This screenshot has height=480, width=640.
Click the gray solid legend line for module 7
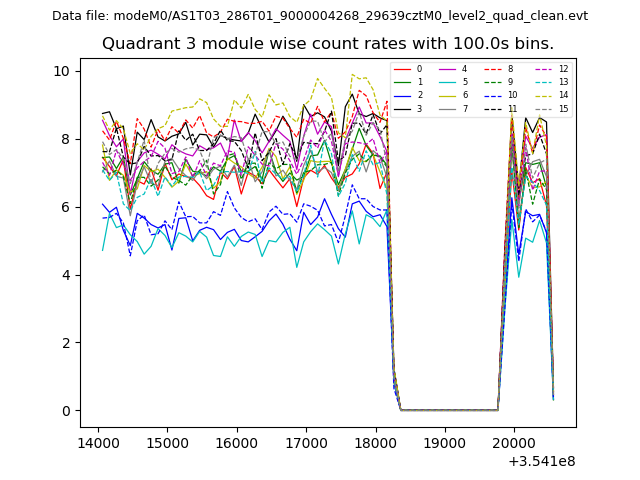(x=447, y=108)
